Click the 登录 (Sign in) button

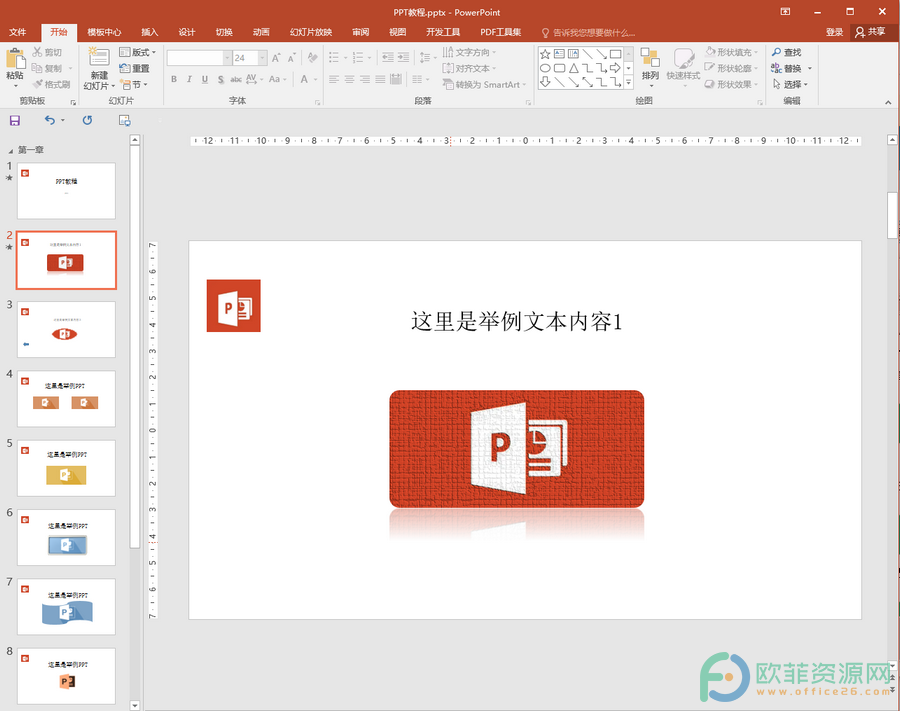tap(834, 32)
